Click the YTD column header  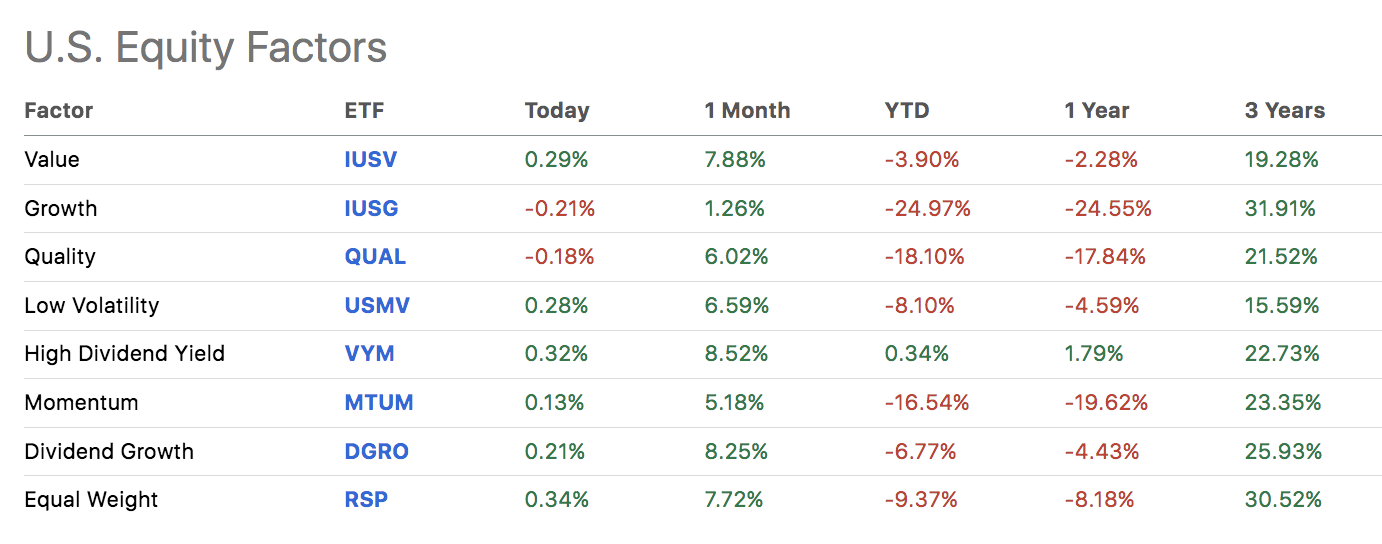pyautogui.click(x=907, y=111)
